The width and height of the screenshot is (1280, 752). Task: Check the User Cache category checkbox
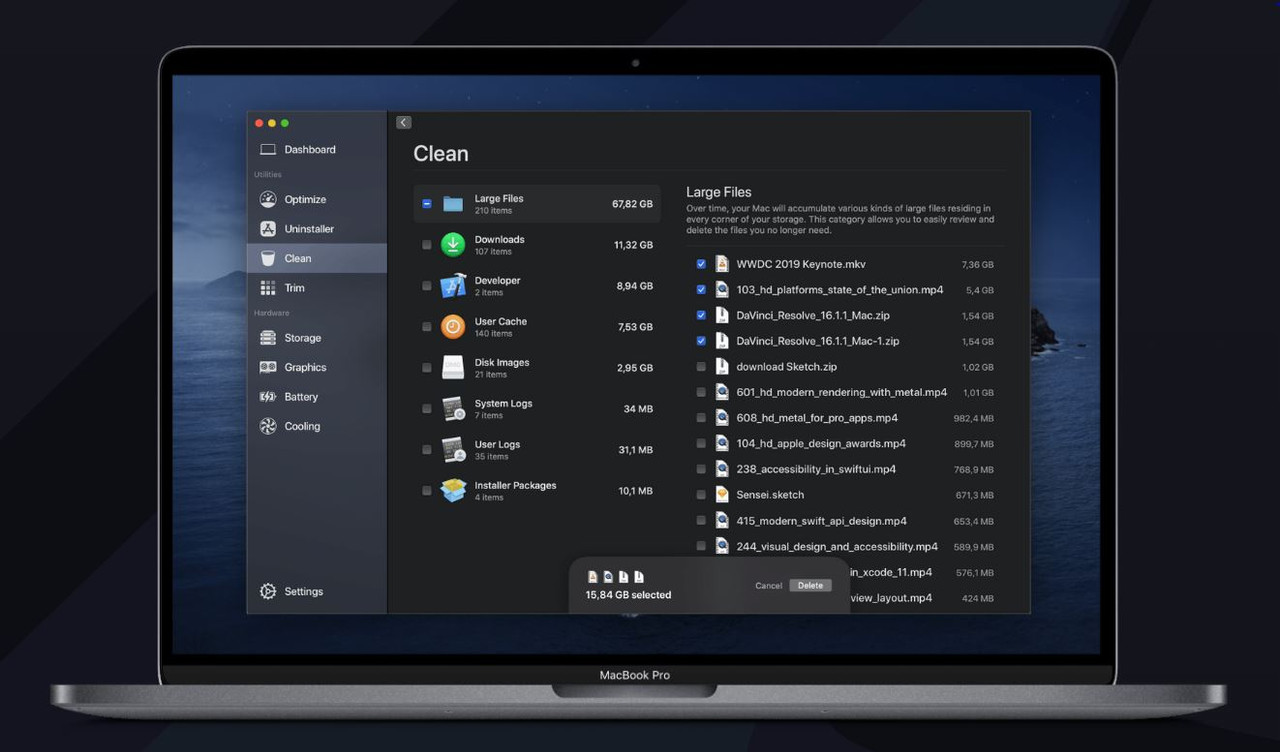pyautogui.click(x=427, y=327)
